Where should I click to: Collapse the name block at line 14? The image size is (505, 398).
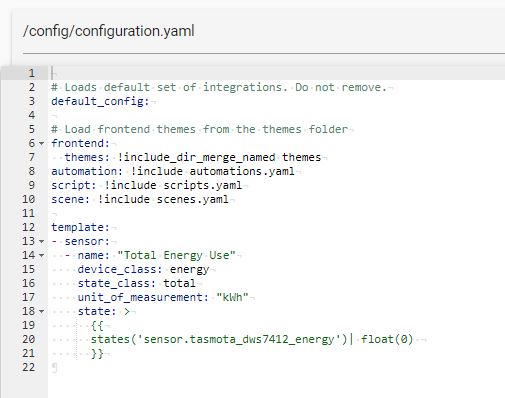(41, 255)
